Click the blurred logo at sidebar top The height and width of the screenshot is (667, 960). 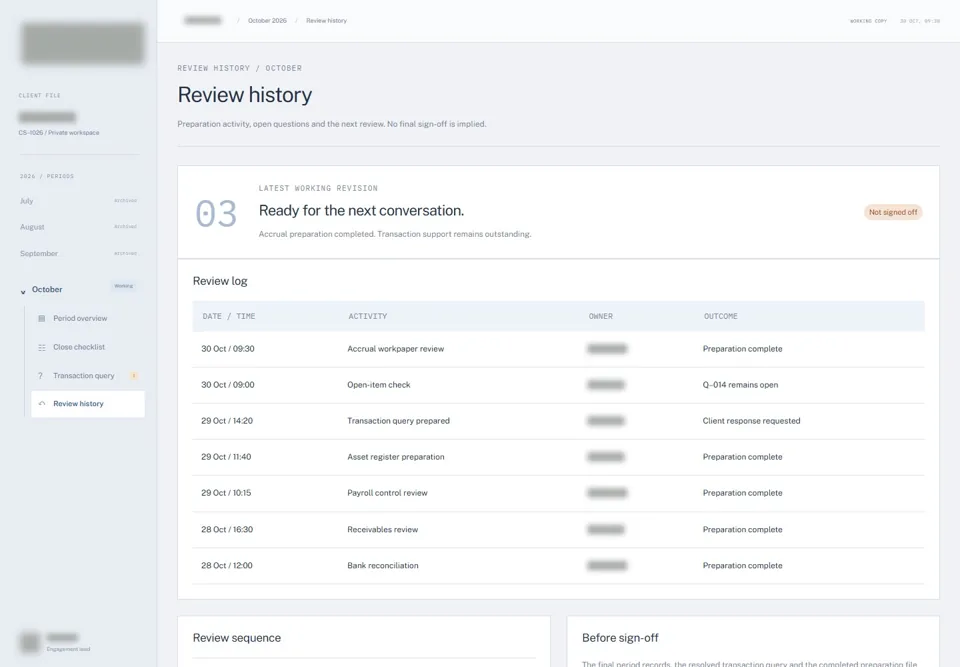pyautogui.click(x=82, y=43)
